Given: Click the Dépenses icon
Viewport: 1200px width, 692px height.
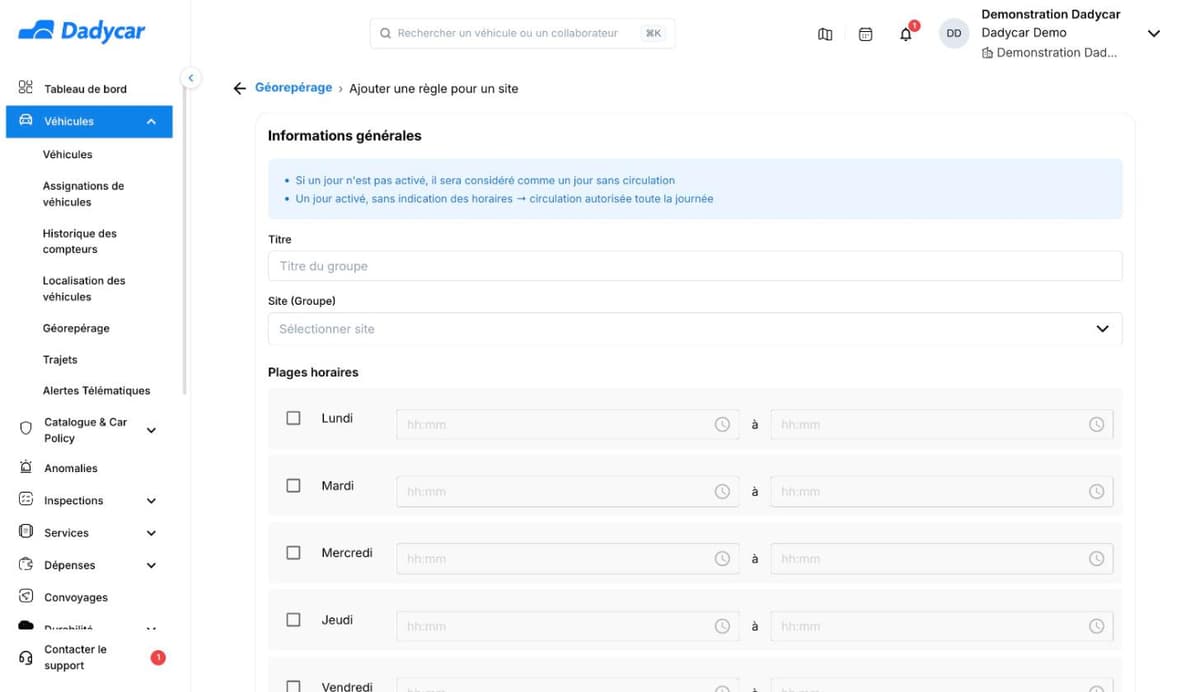Looking at the screenshot, I should click(26, 565).
